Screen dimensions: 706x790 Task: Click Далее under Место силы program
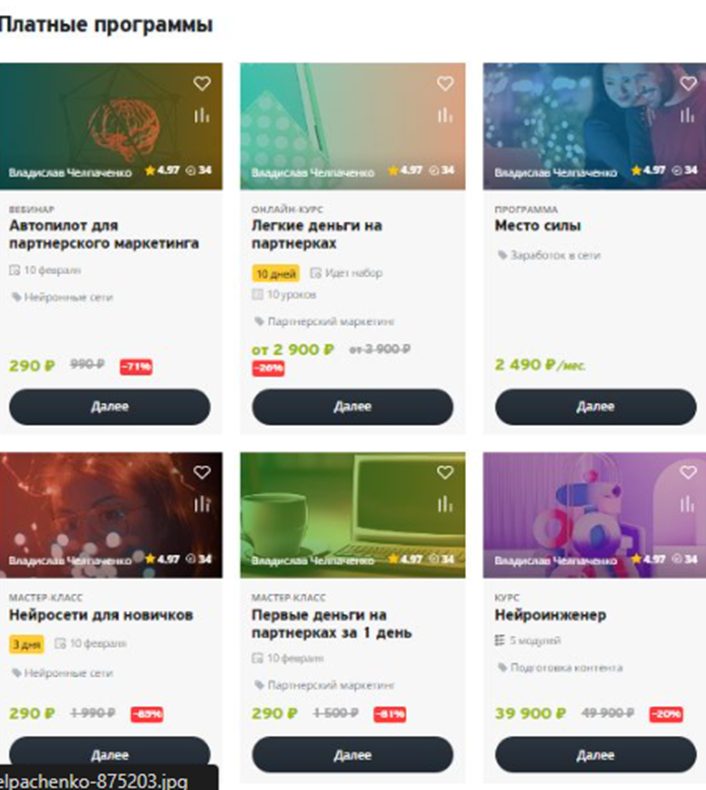pos(596,407)
